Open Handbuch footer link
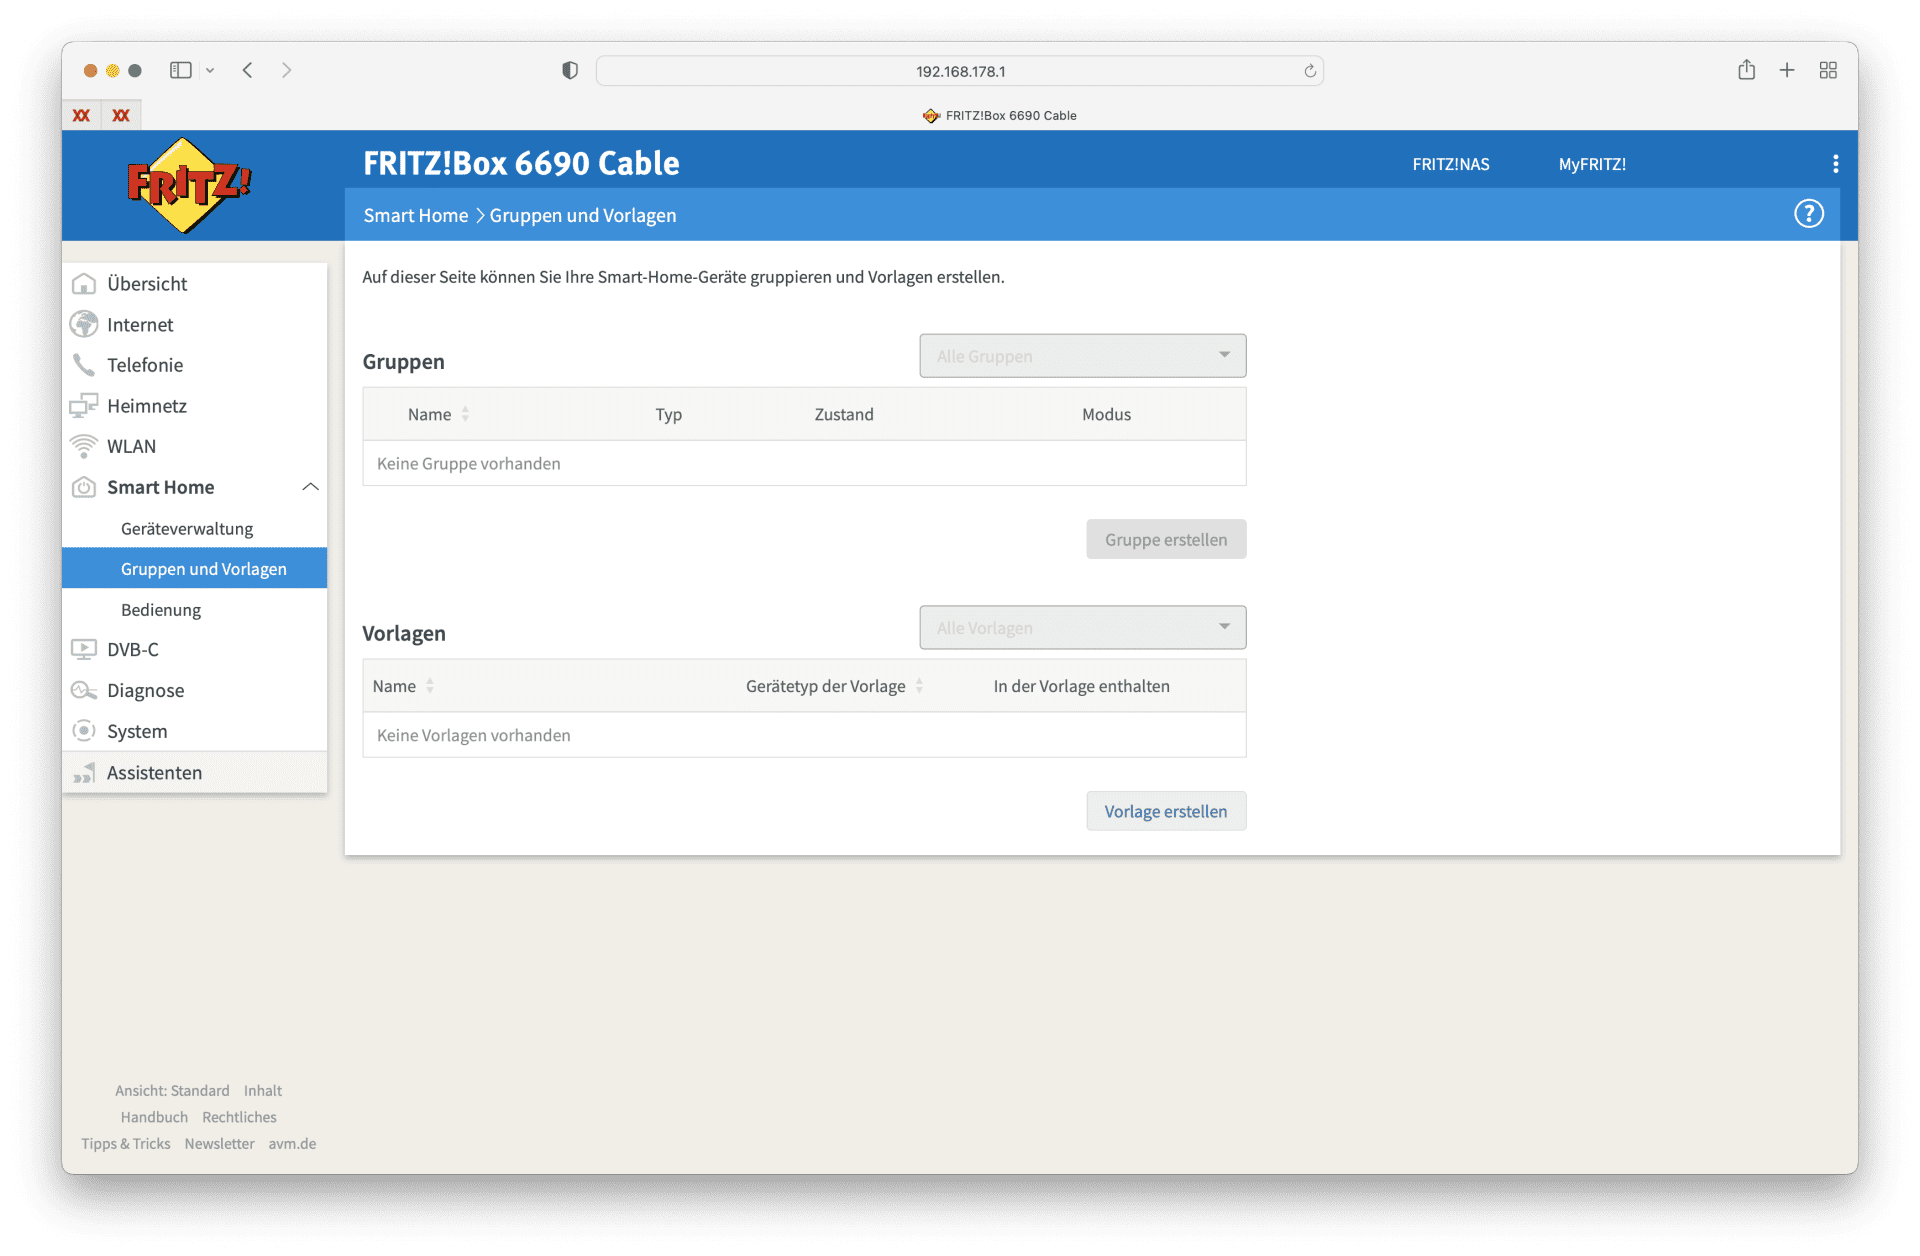Image resolution: width=1920 pixels, height=1256 pixels. 154,1117
